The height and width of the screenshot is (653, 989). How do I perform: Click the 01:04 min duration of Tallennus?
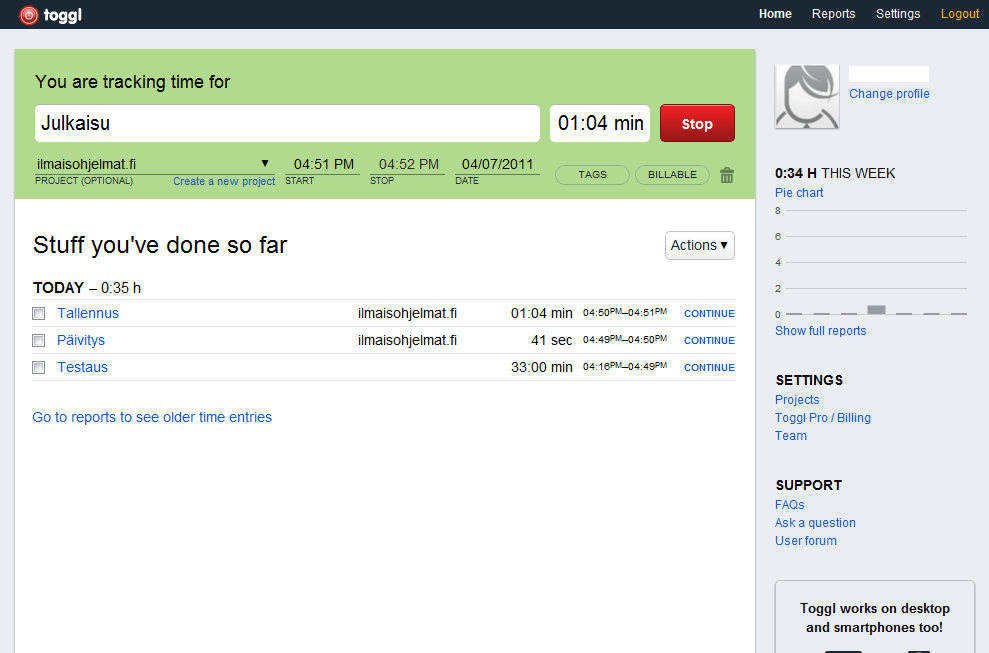tap(542, 314)
